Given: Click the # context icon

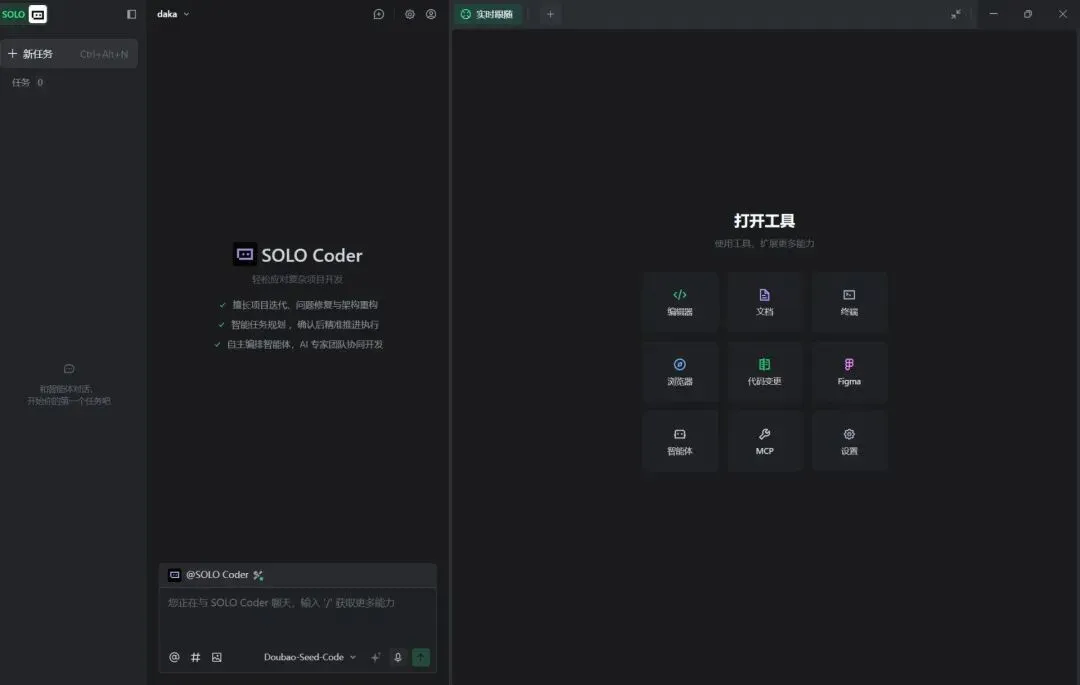Looking at the screenshot, I should pos(196,657).
